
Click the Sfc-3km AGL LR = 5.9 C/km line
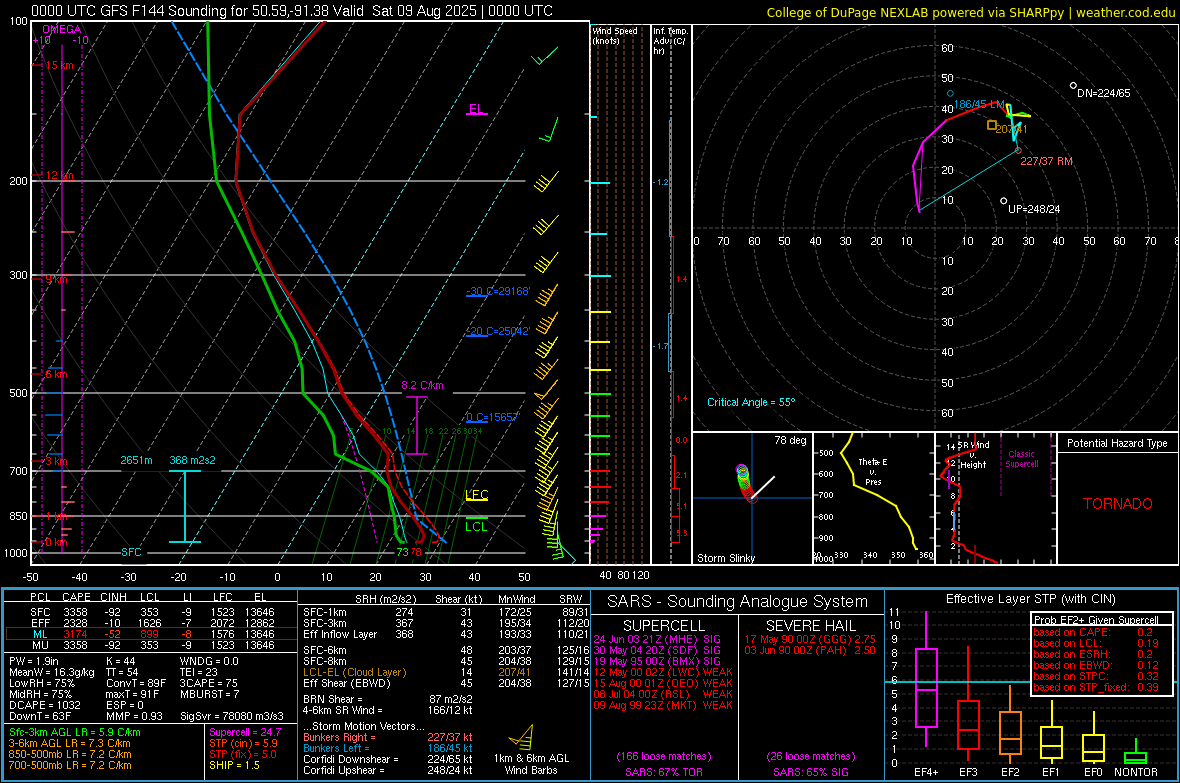tap(75, 732)
